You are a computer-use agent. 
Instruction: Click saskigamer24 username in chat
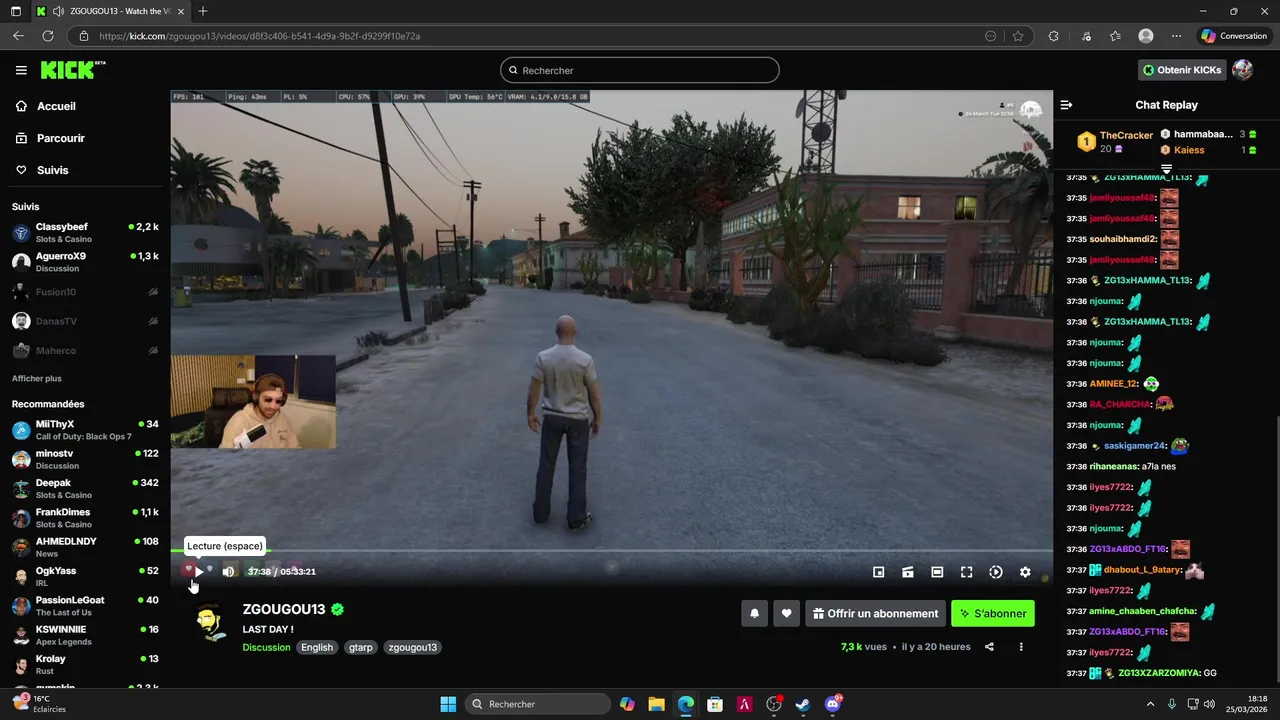coord(1135,446)
